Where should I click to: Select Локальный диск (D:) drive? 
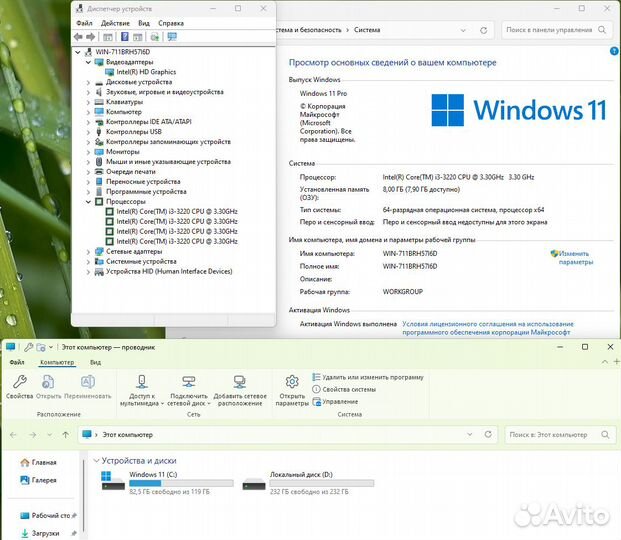pyautogui.click(x=308, y=483)
